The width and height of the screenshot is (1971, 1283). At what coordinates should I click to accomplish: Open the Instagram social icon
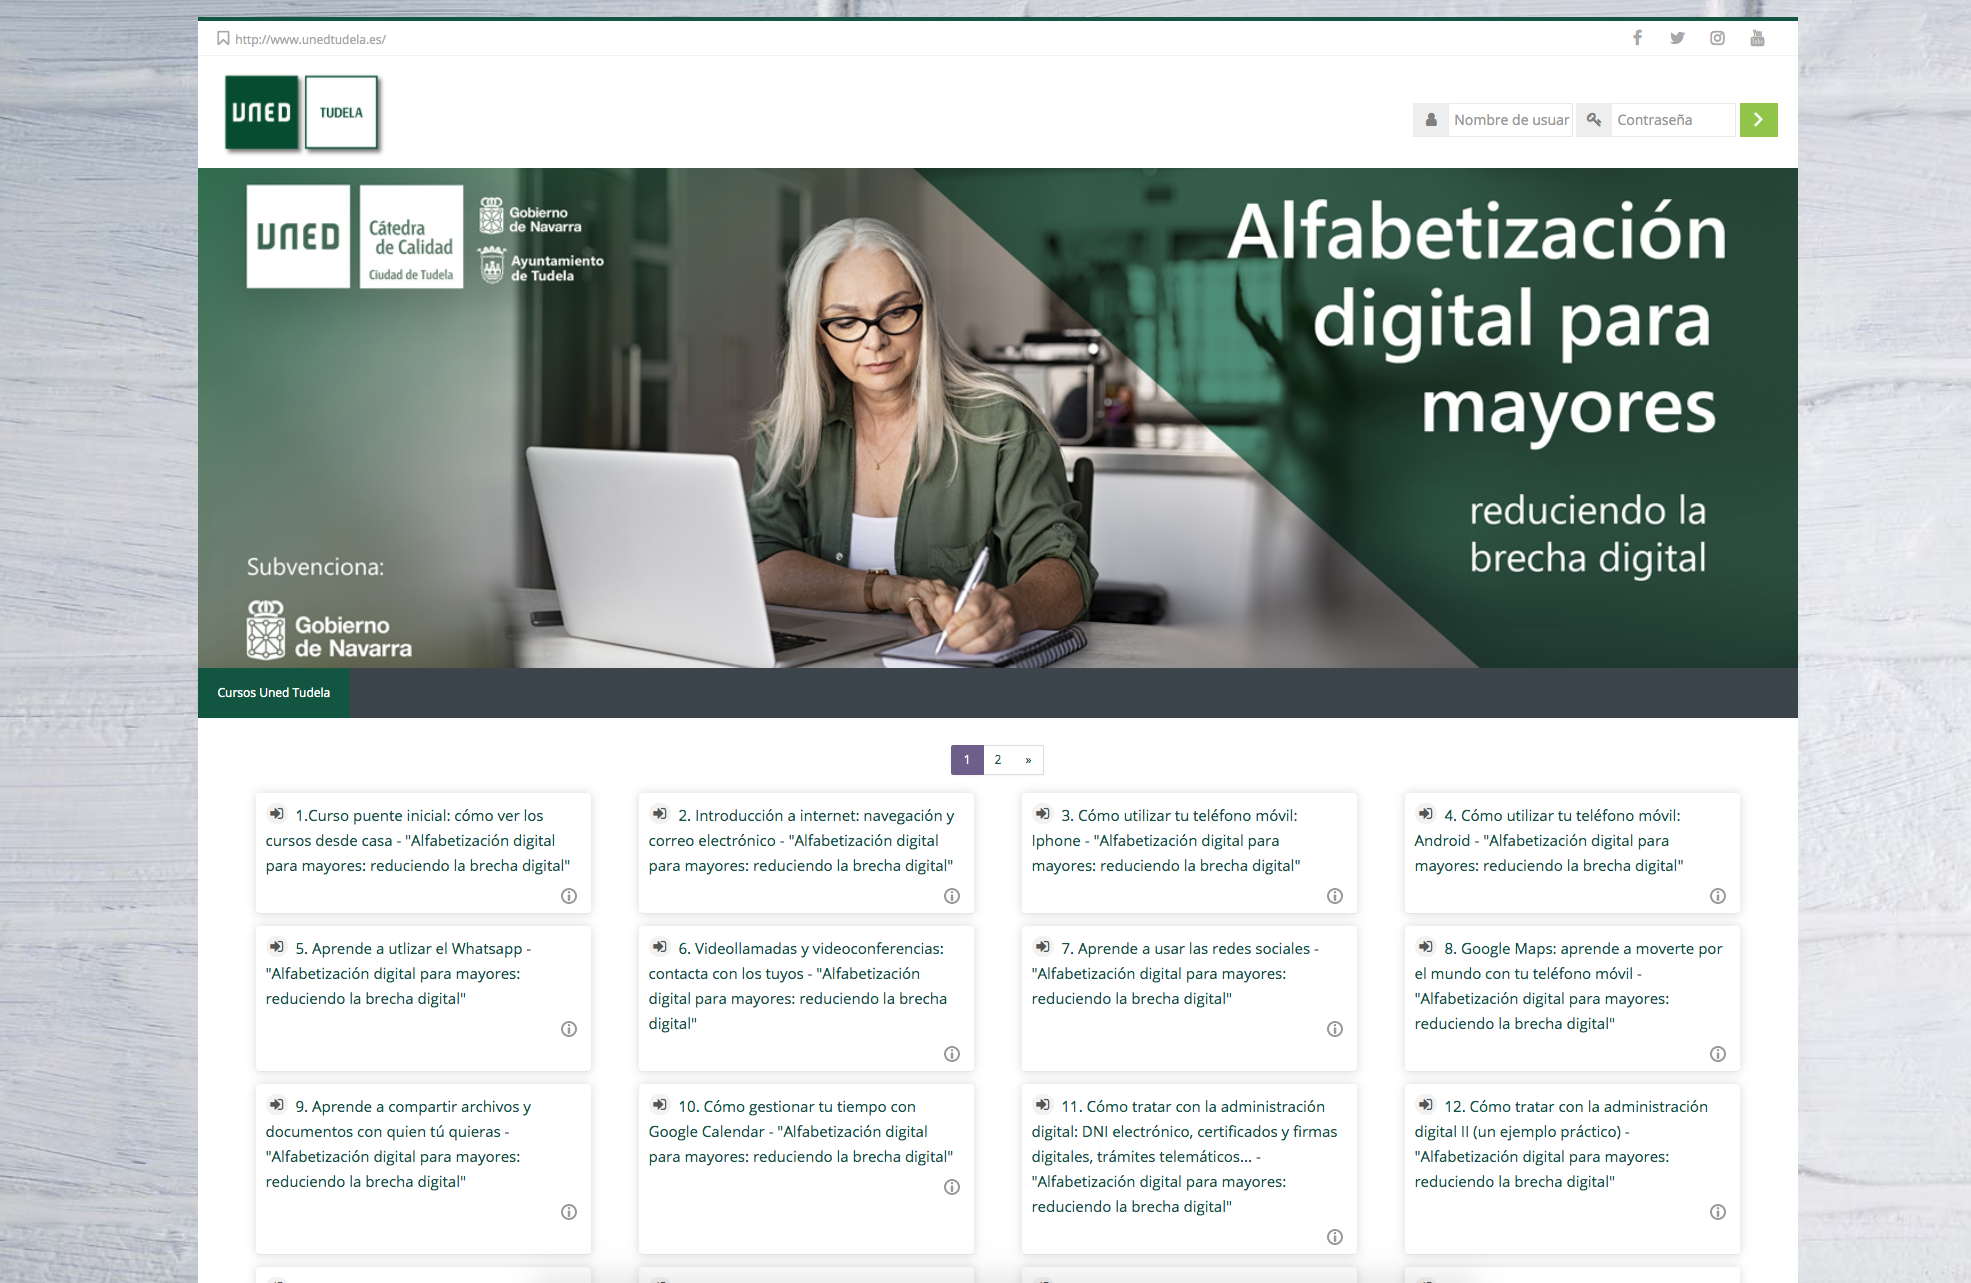click(1717, 38)
